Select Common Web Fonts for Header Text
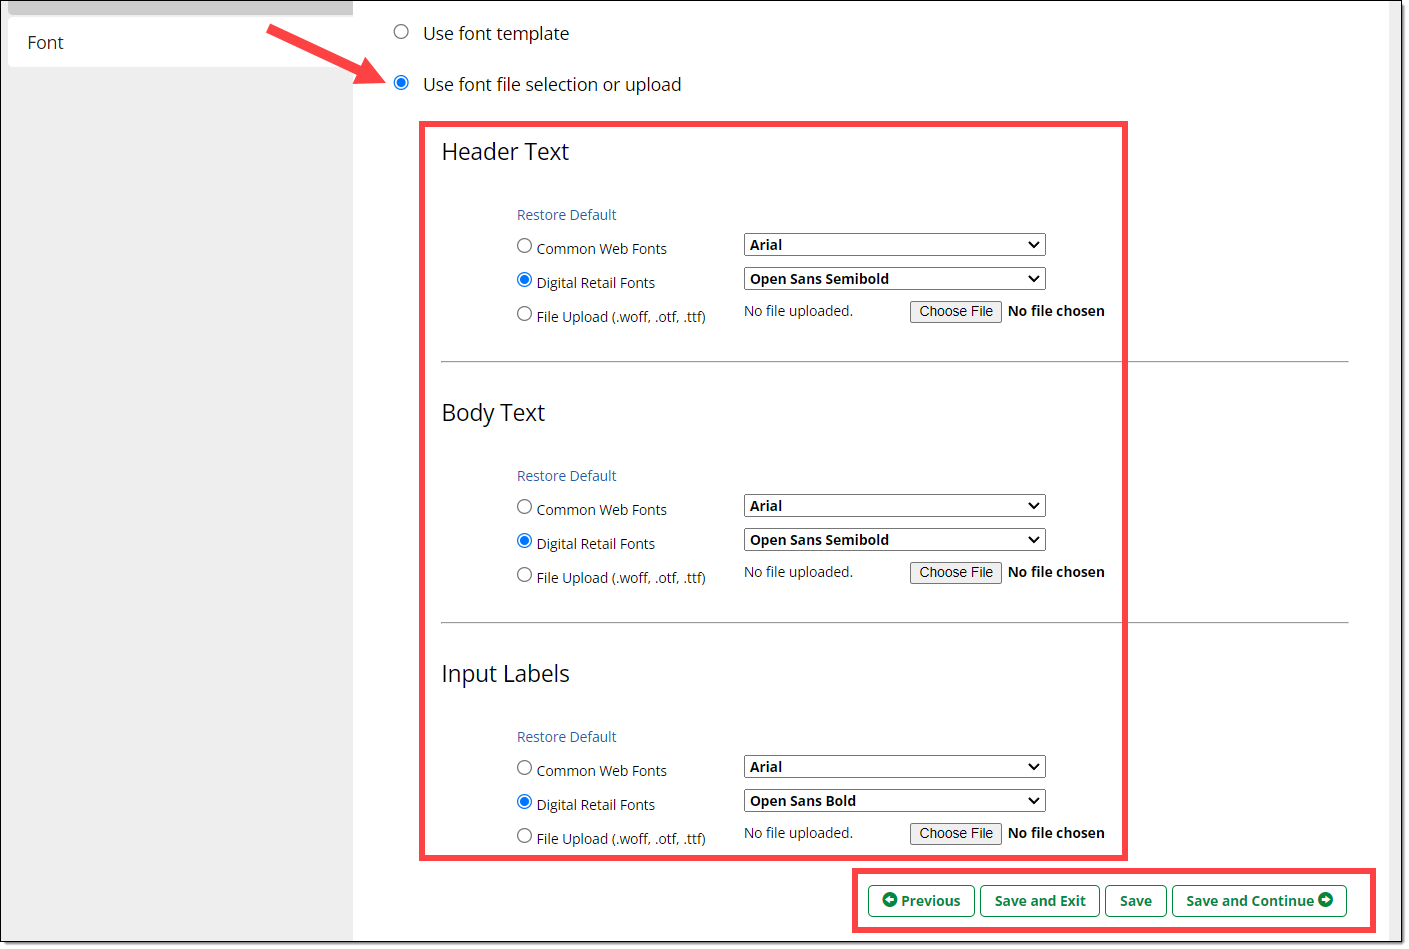 pos(524,246)
